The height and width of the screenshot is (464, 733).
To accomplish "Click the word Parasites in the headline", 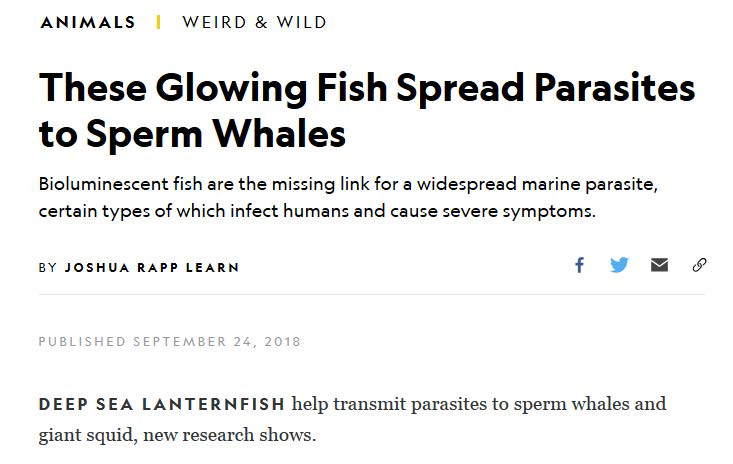I will point(615,87).
